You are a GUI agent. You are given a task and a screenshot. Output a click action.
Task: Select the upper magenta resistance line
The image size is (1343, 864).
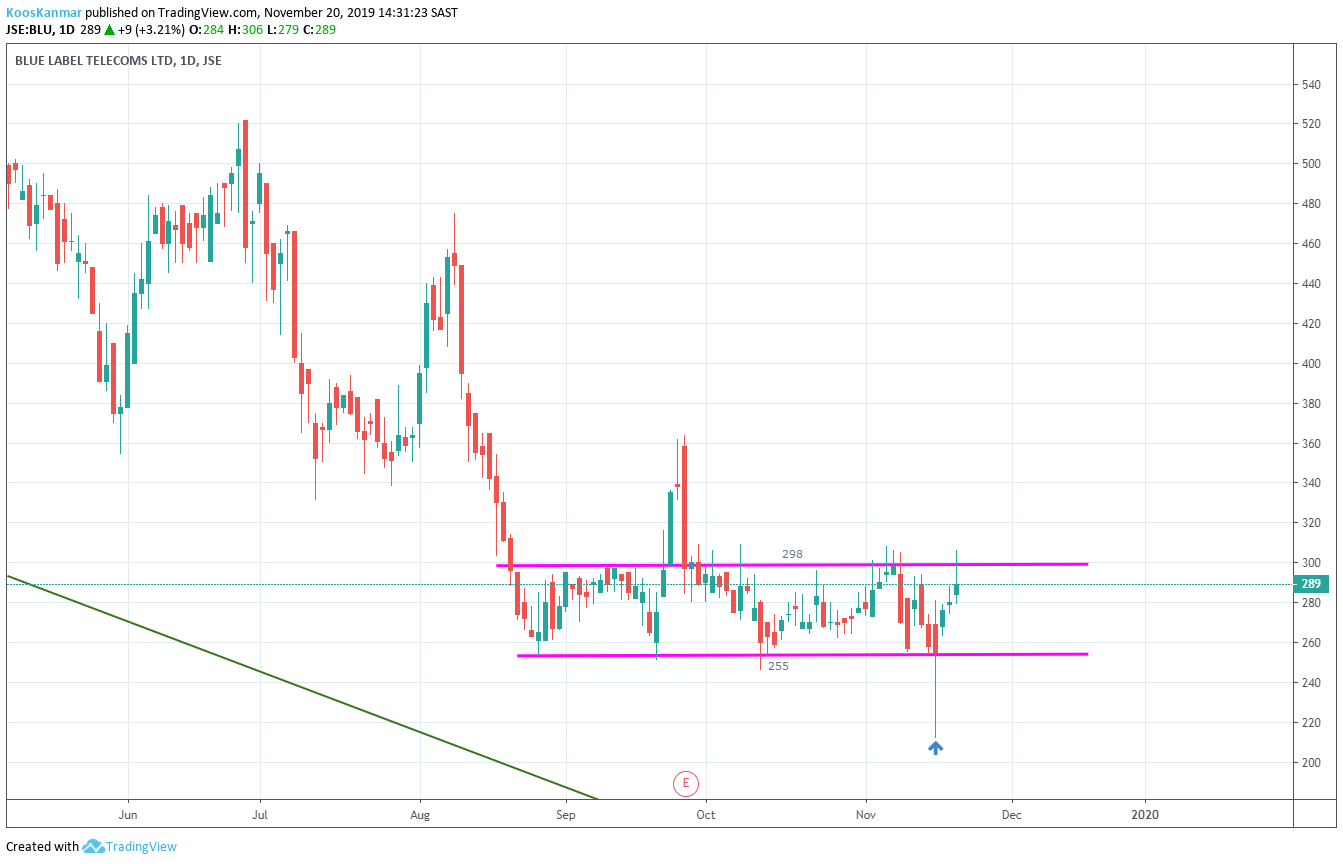[x=792, y=565]
